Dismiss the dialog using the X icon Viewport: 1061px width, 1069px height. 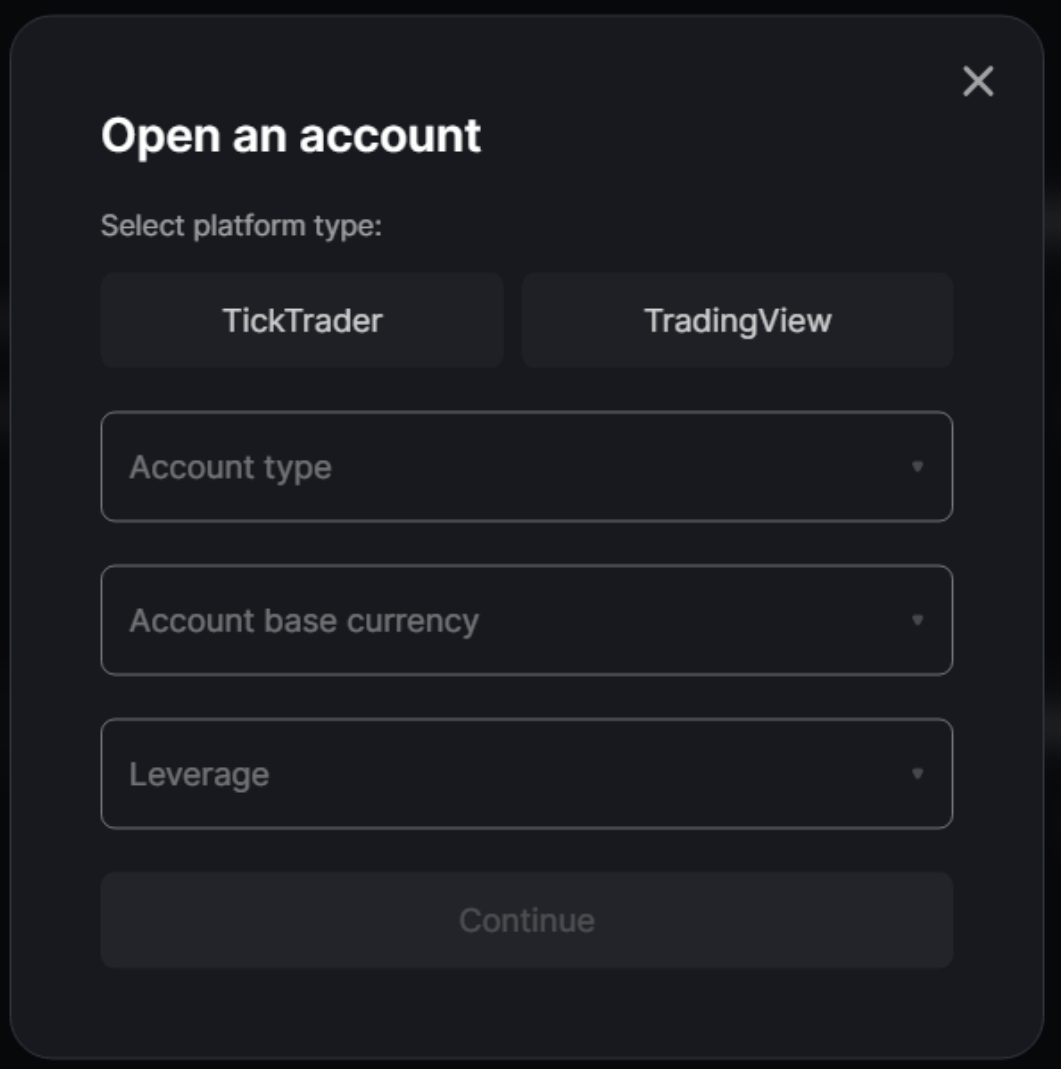(977, 81)
